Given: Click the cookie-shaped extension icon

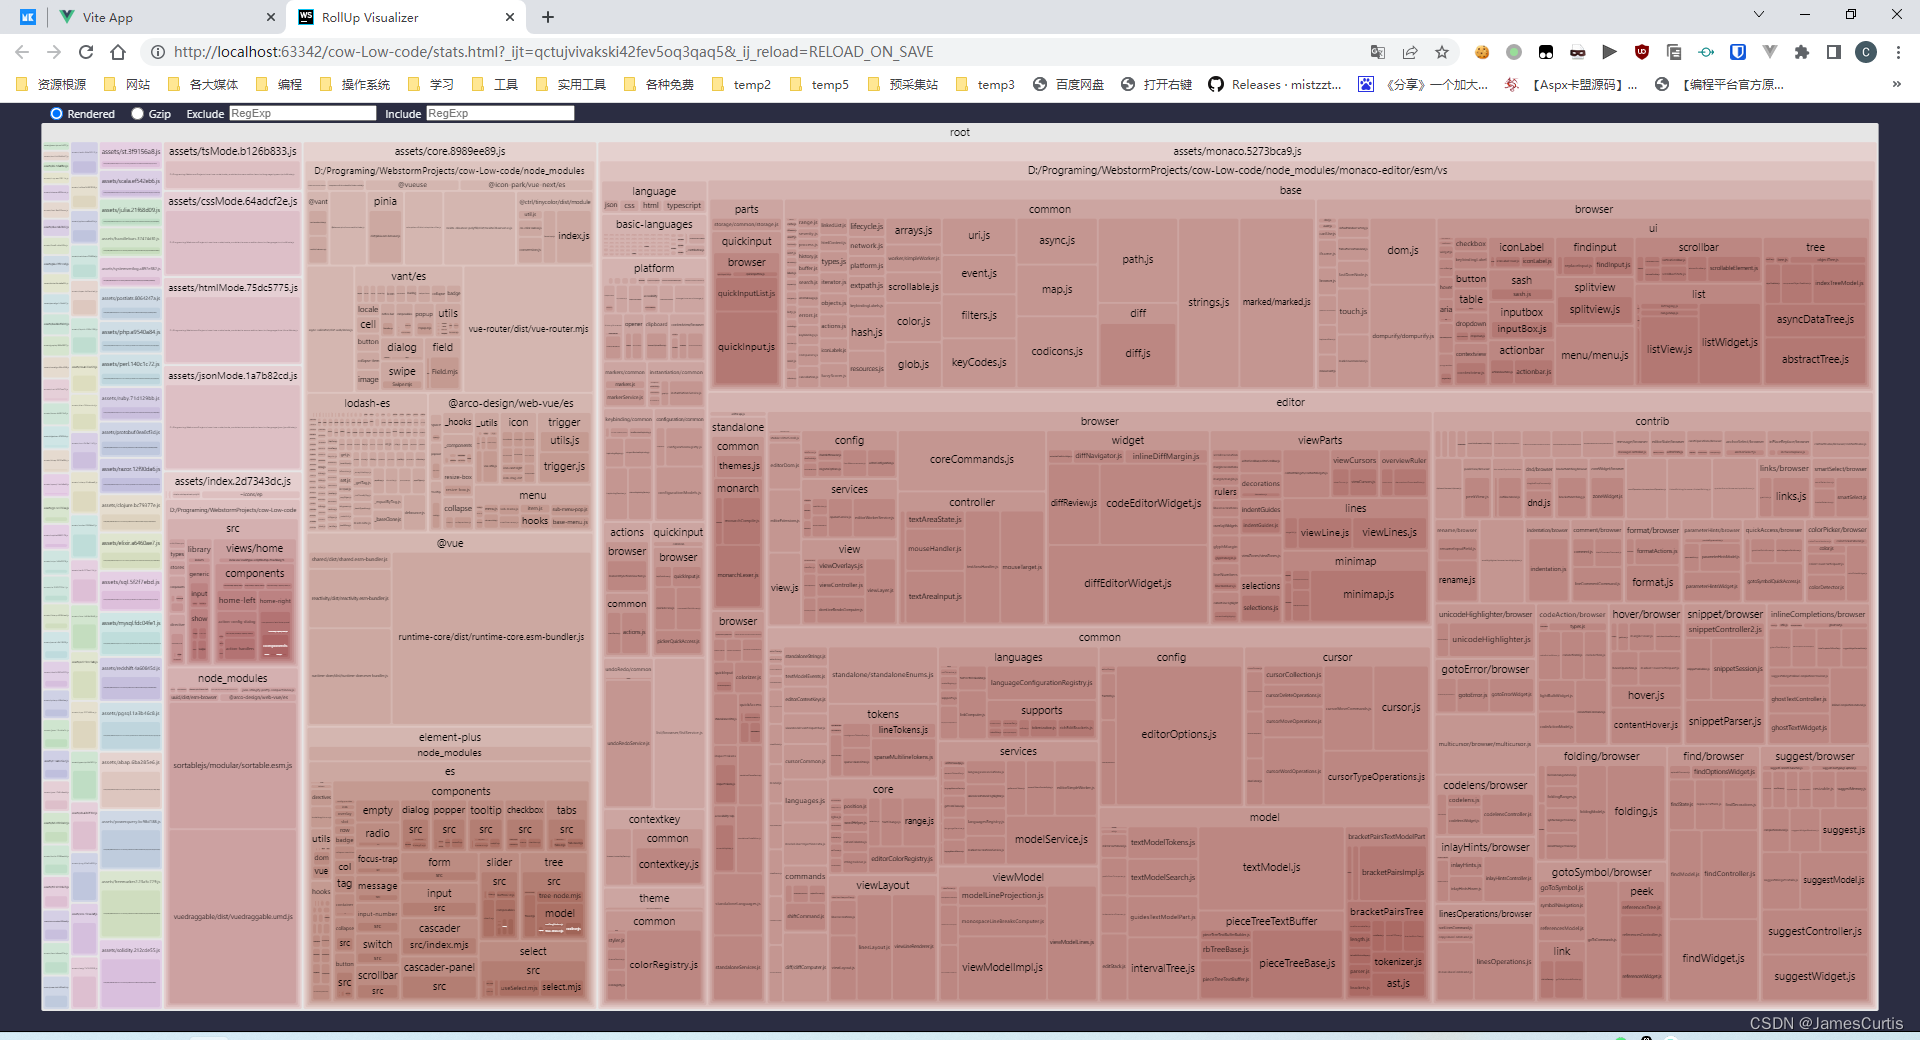Looking at the screenshot, I should tap(1482, 52).
